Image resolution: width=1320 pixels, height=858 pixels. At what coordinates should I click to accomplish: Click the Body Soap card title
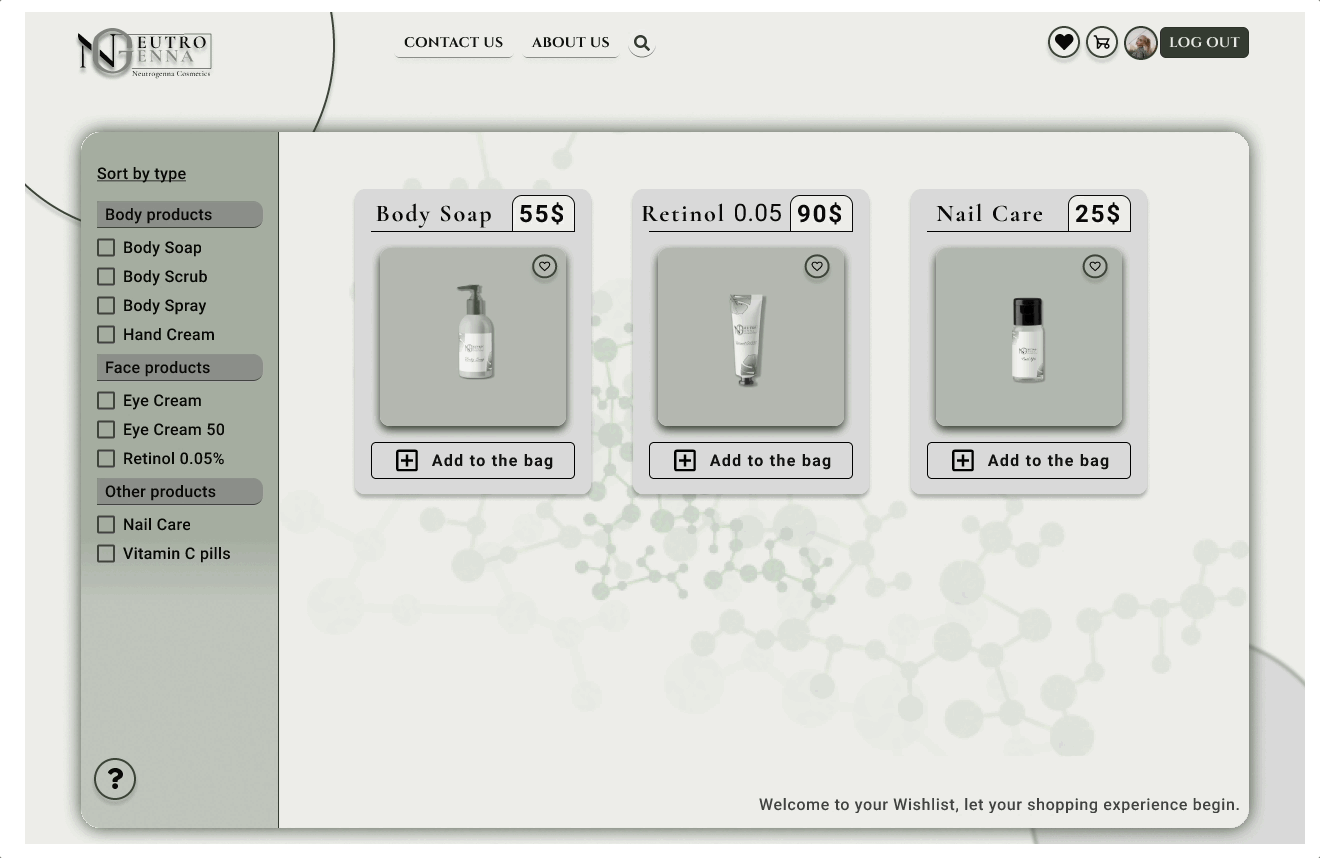434,214
